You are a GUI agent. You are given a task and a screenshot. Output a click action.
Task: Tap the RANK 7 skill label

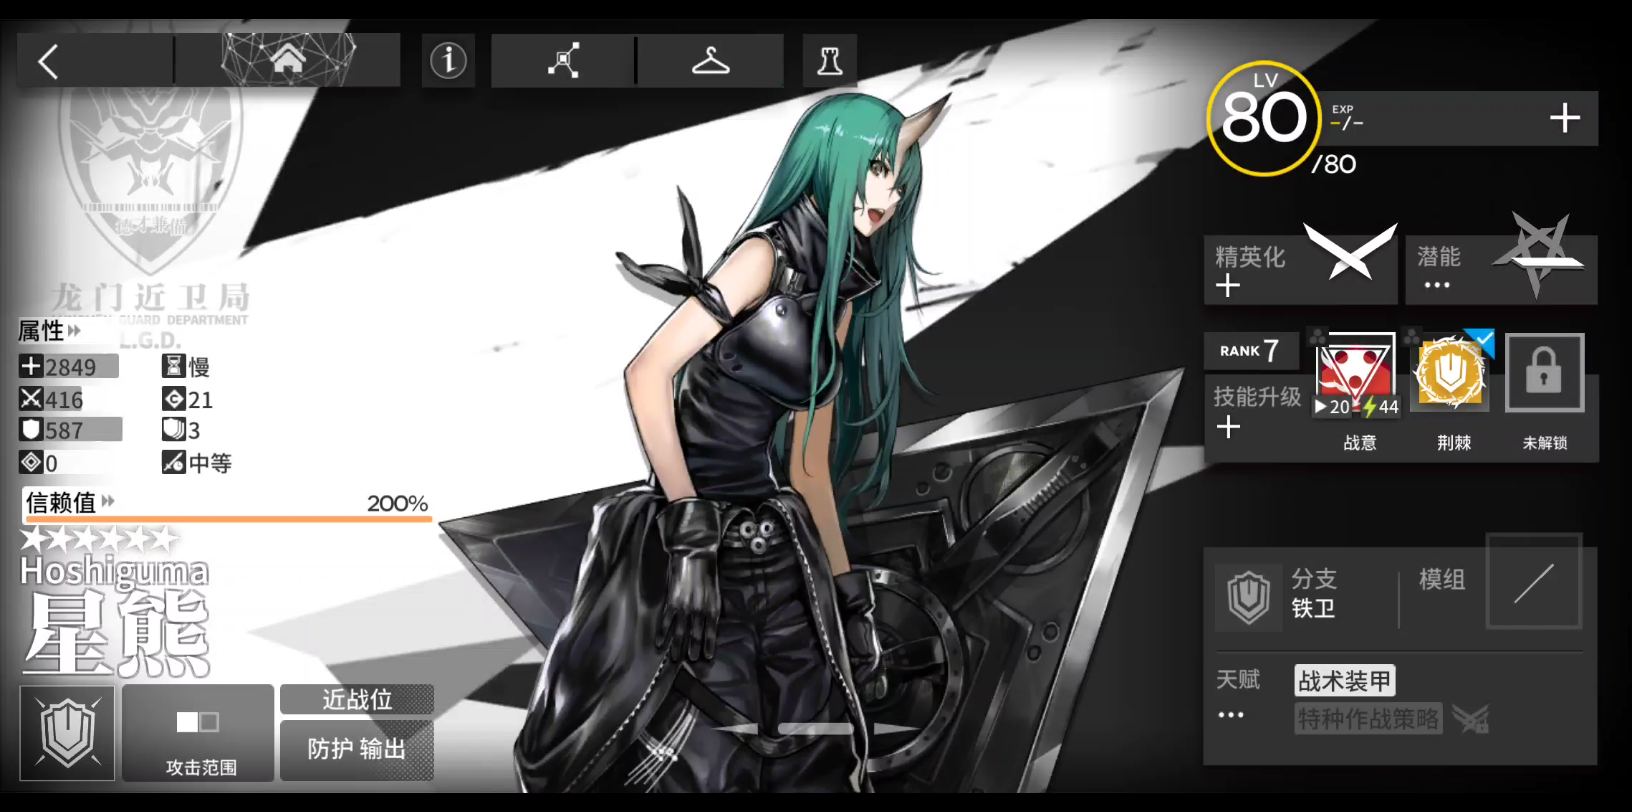(1250, 350)
